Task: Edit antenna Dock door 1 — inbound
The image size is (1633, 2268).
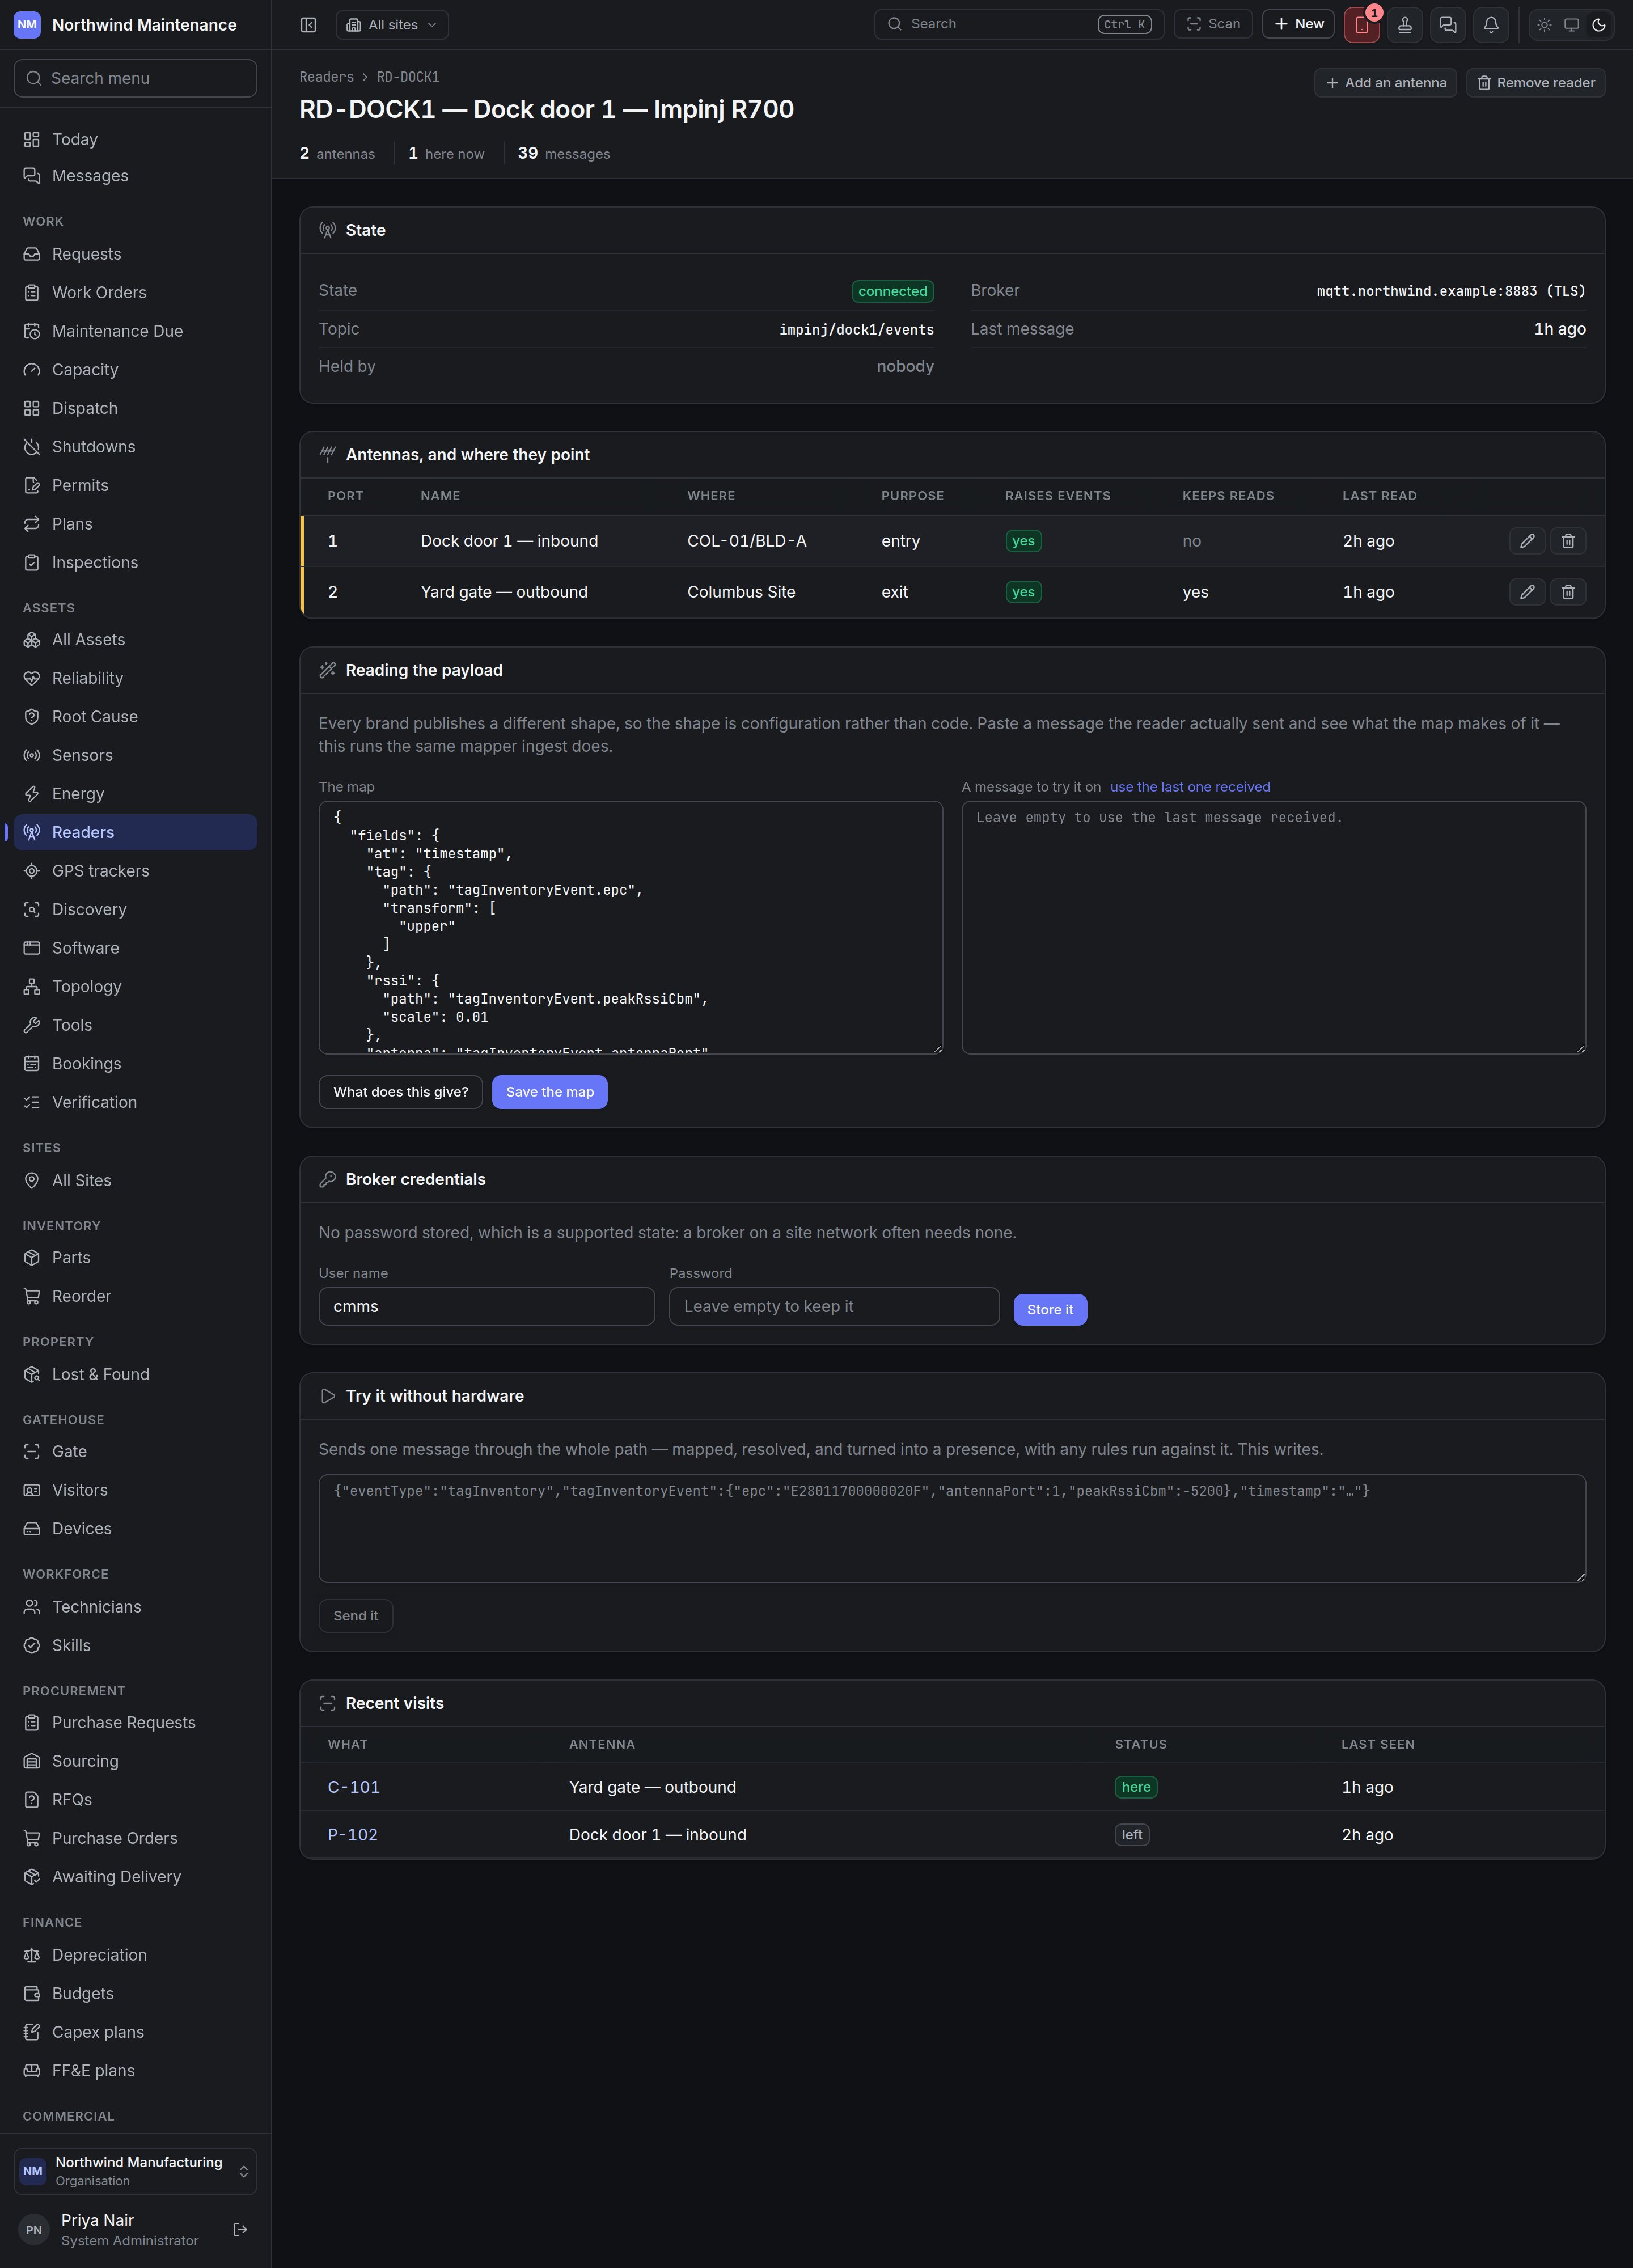Action: pyautogui.click(x=1527, y=541)
